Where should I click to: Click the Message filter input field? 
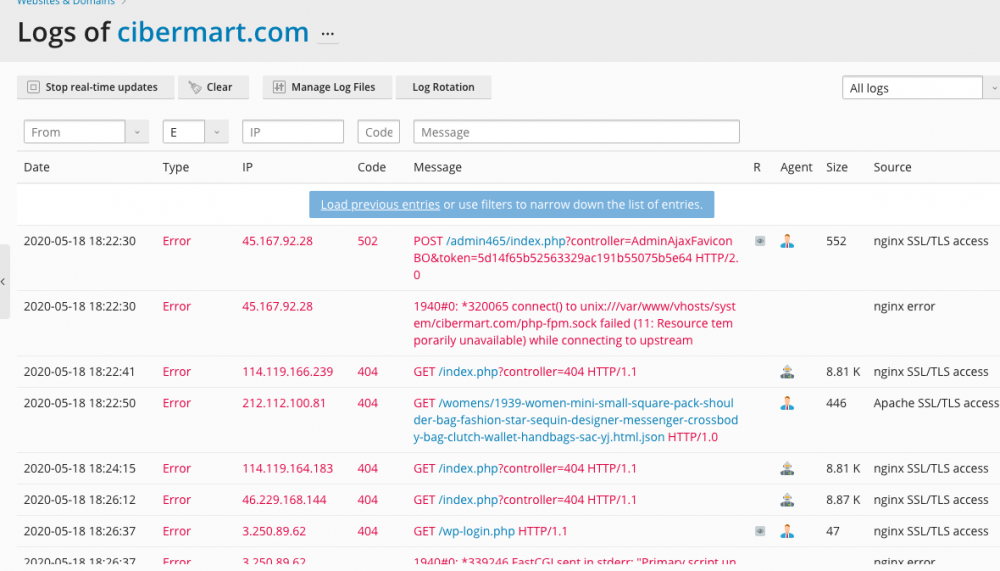click(576, 132)
